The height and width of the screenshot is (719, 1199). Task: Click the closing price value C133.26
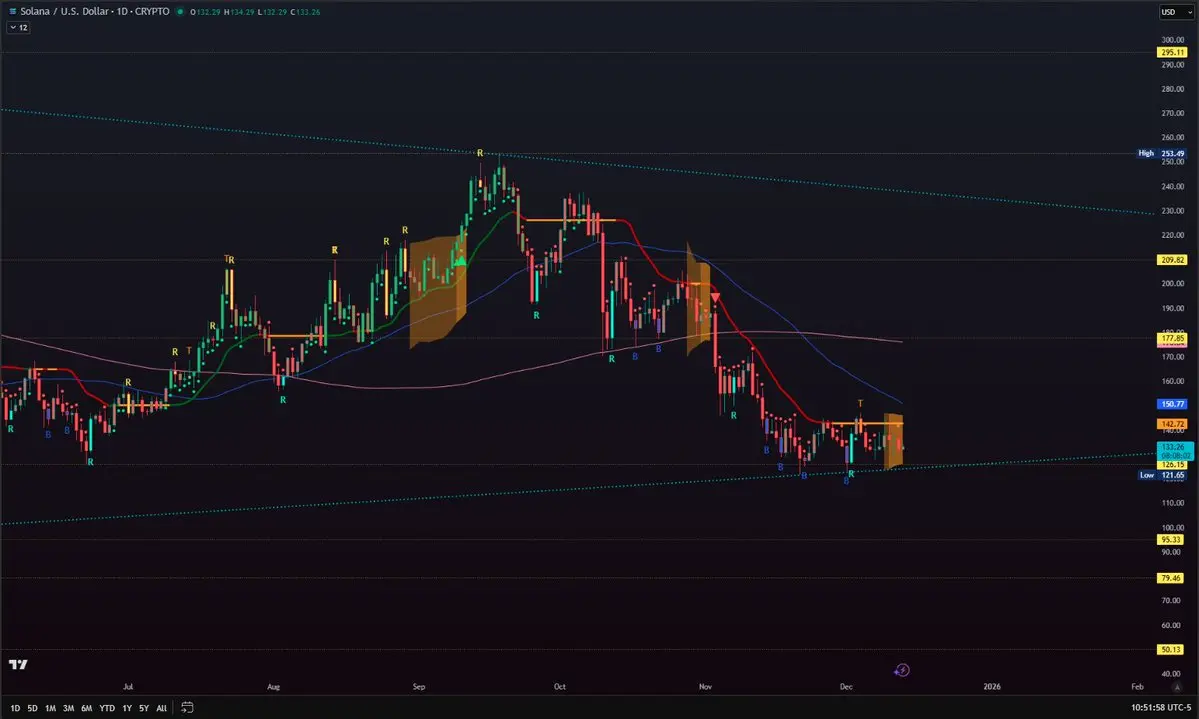(305, 12)
